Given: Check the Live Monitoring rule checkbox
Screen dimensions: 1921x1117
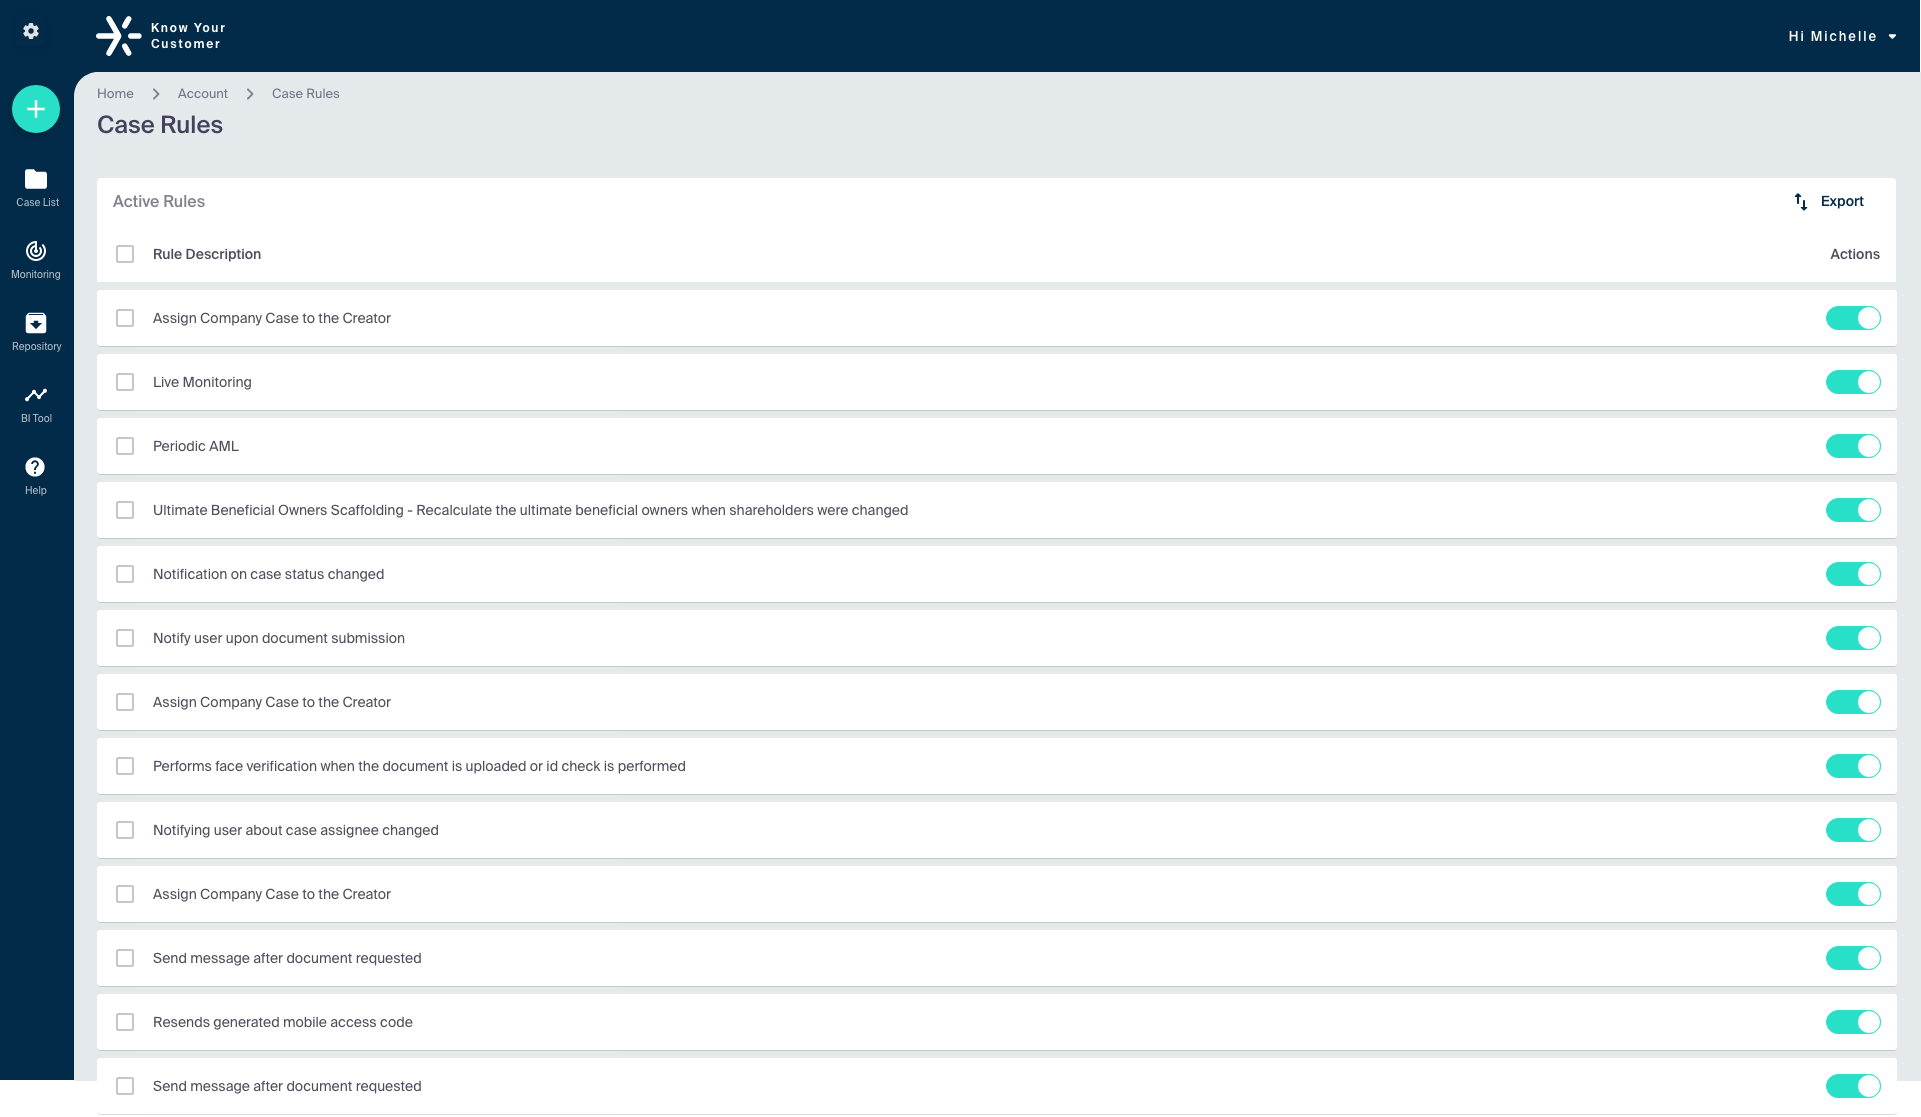Looking at the screenshot, I should (125, 382).
